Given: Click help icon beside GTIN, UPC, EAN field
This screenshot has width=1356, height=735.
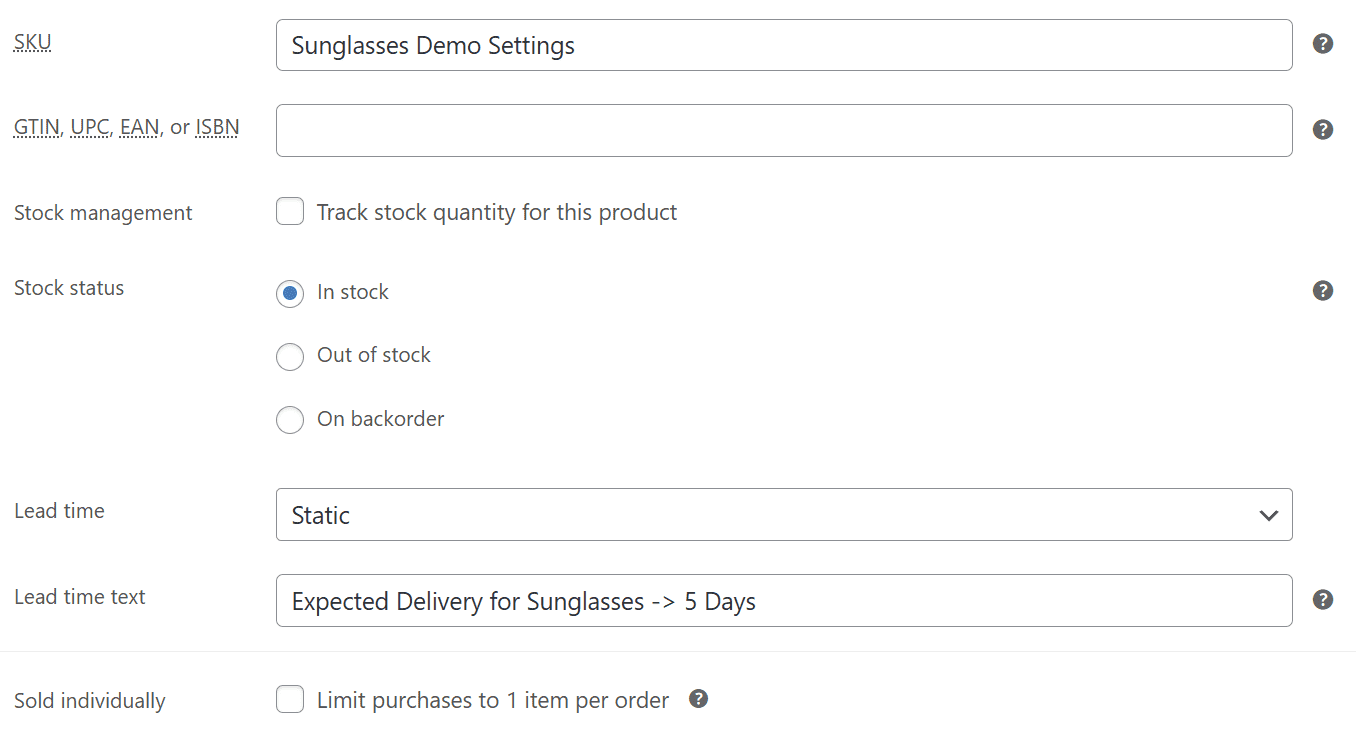Looking at the screenshot, I should tap(1322, 130).
